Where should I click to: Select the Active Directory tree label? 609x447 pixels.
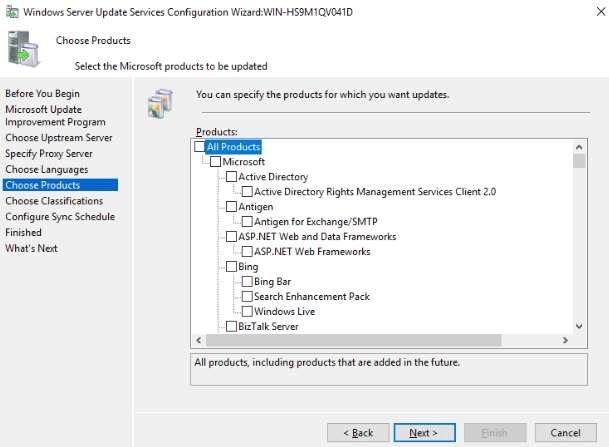coord(273,177)
